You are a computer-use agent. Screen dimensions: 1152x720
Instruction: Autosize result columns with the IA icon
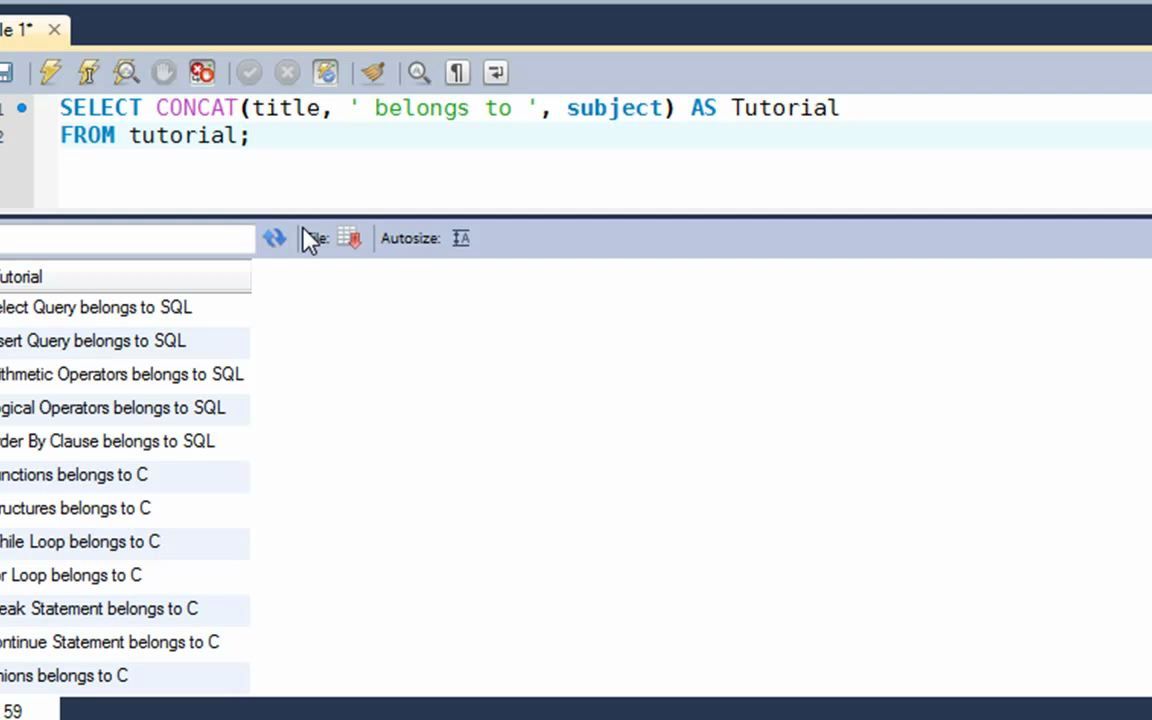point(460,238)
